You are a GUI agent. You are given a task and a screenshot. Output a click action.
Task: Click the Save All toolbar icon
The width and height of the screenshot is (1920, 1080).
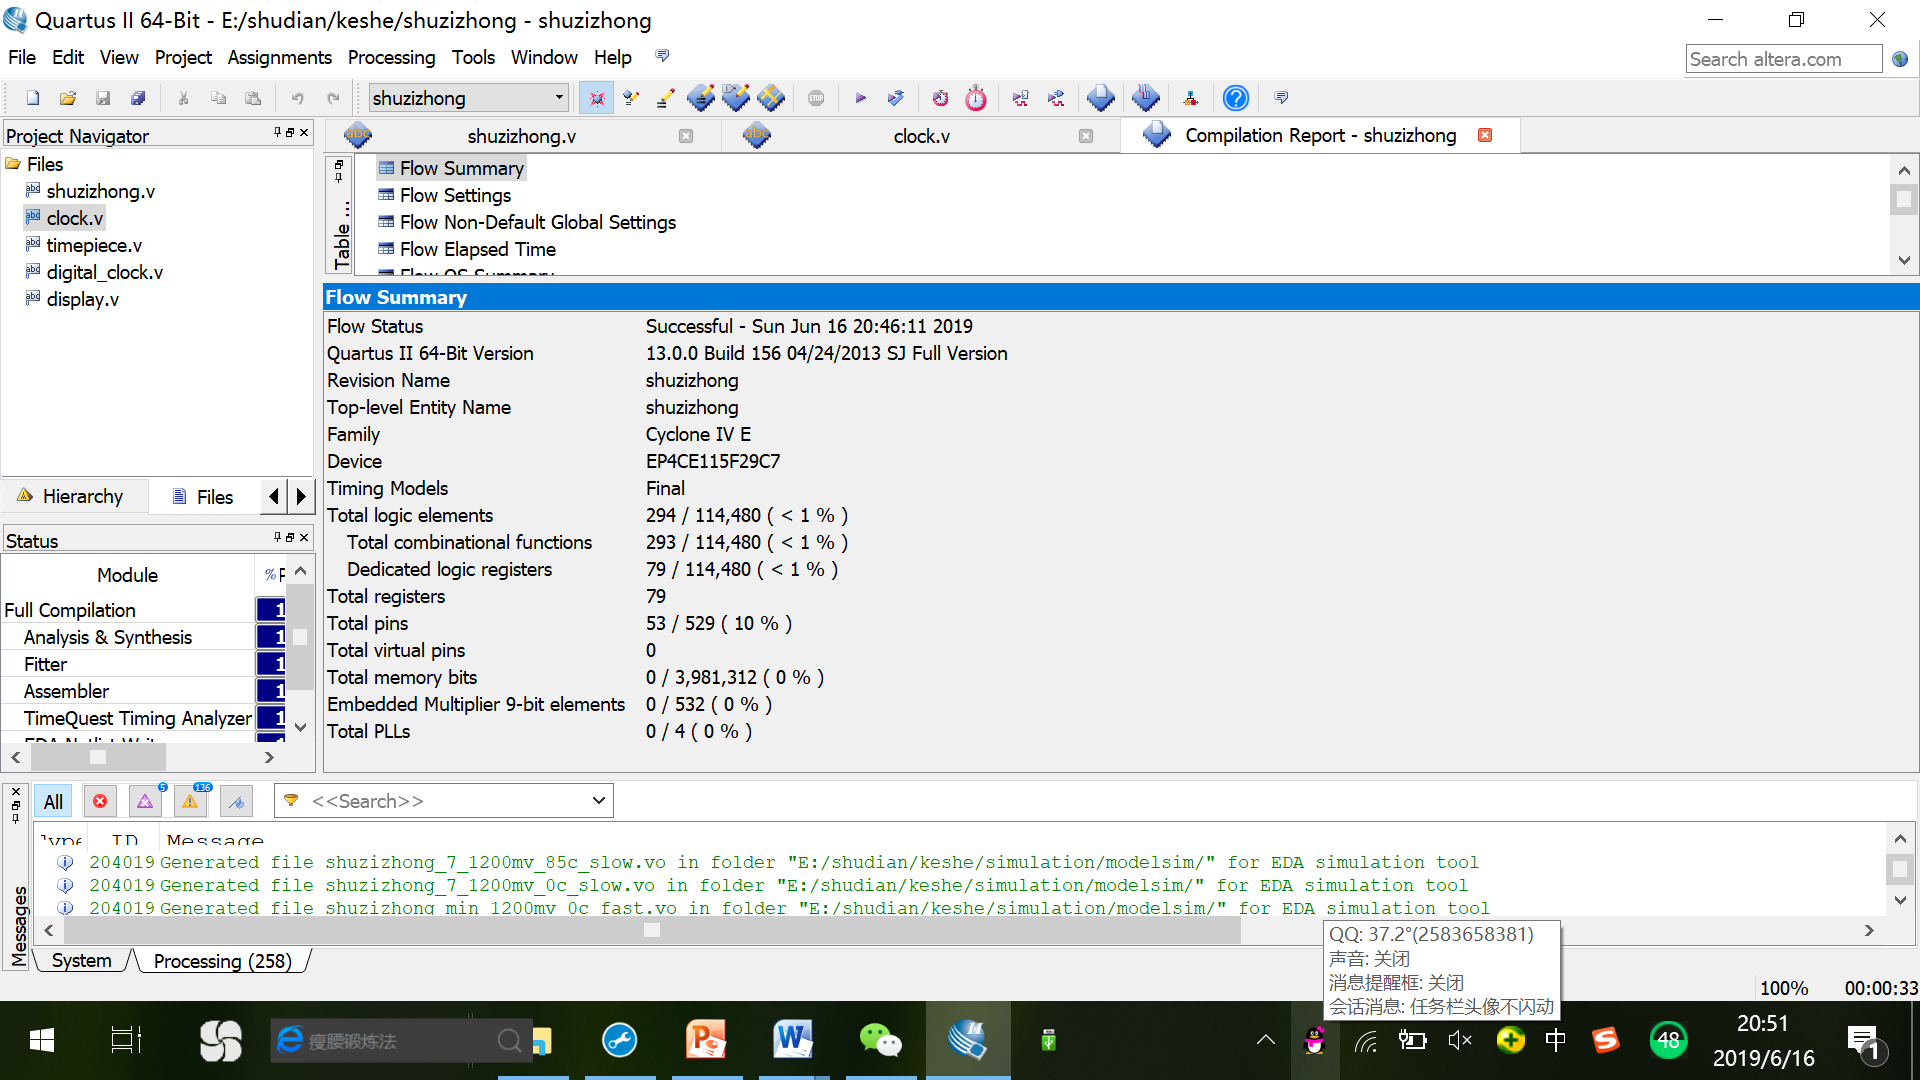pyautogui.click(x=138, y=98)
